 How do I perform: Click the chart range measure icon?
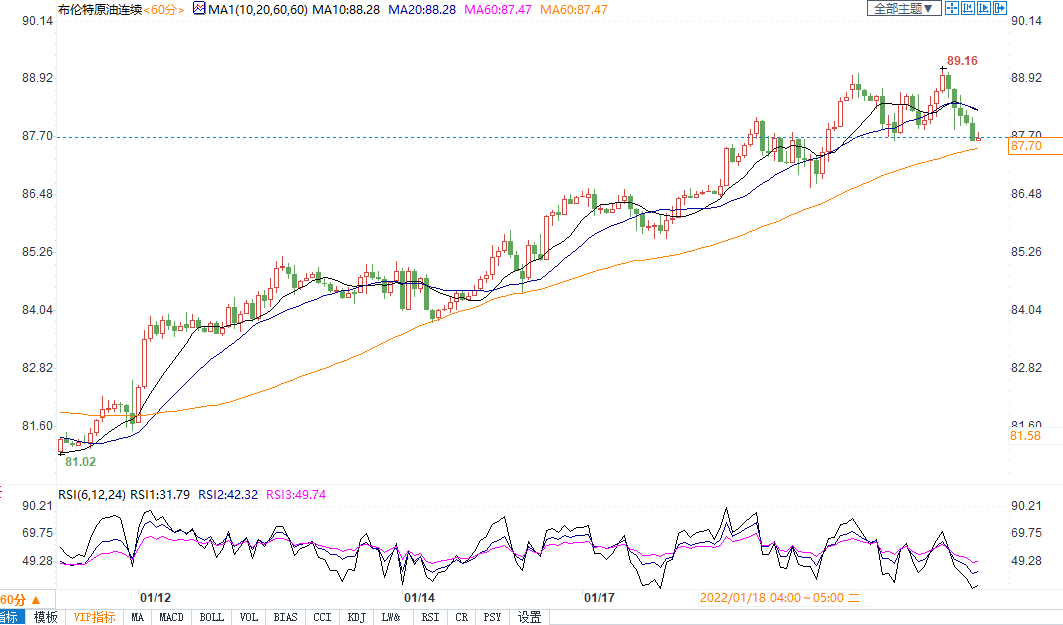point(968,8)
